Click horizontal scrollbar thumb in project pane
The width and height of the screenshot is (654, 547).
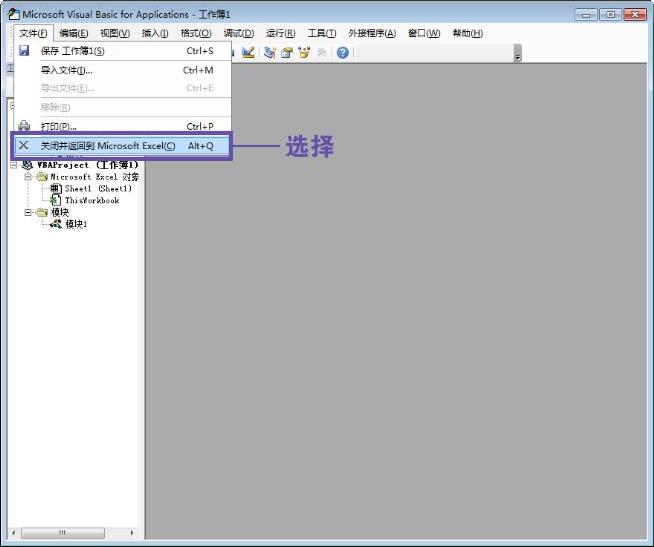[63, 532]
